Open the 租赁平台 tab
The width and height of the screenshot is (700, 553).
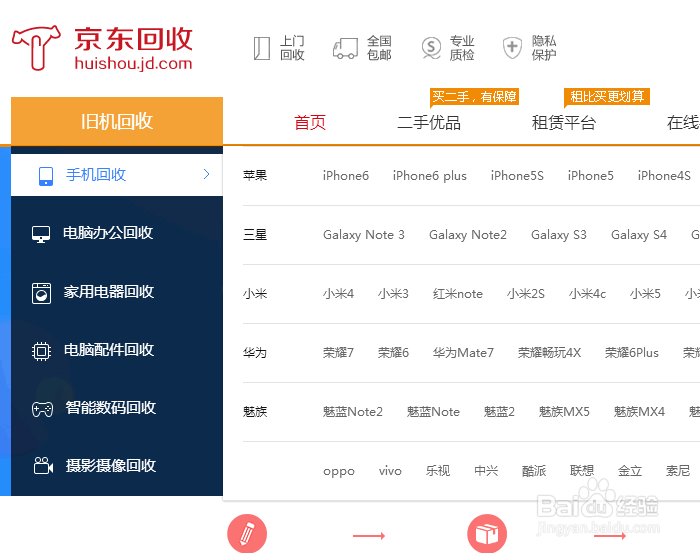[564, 122]
